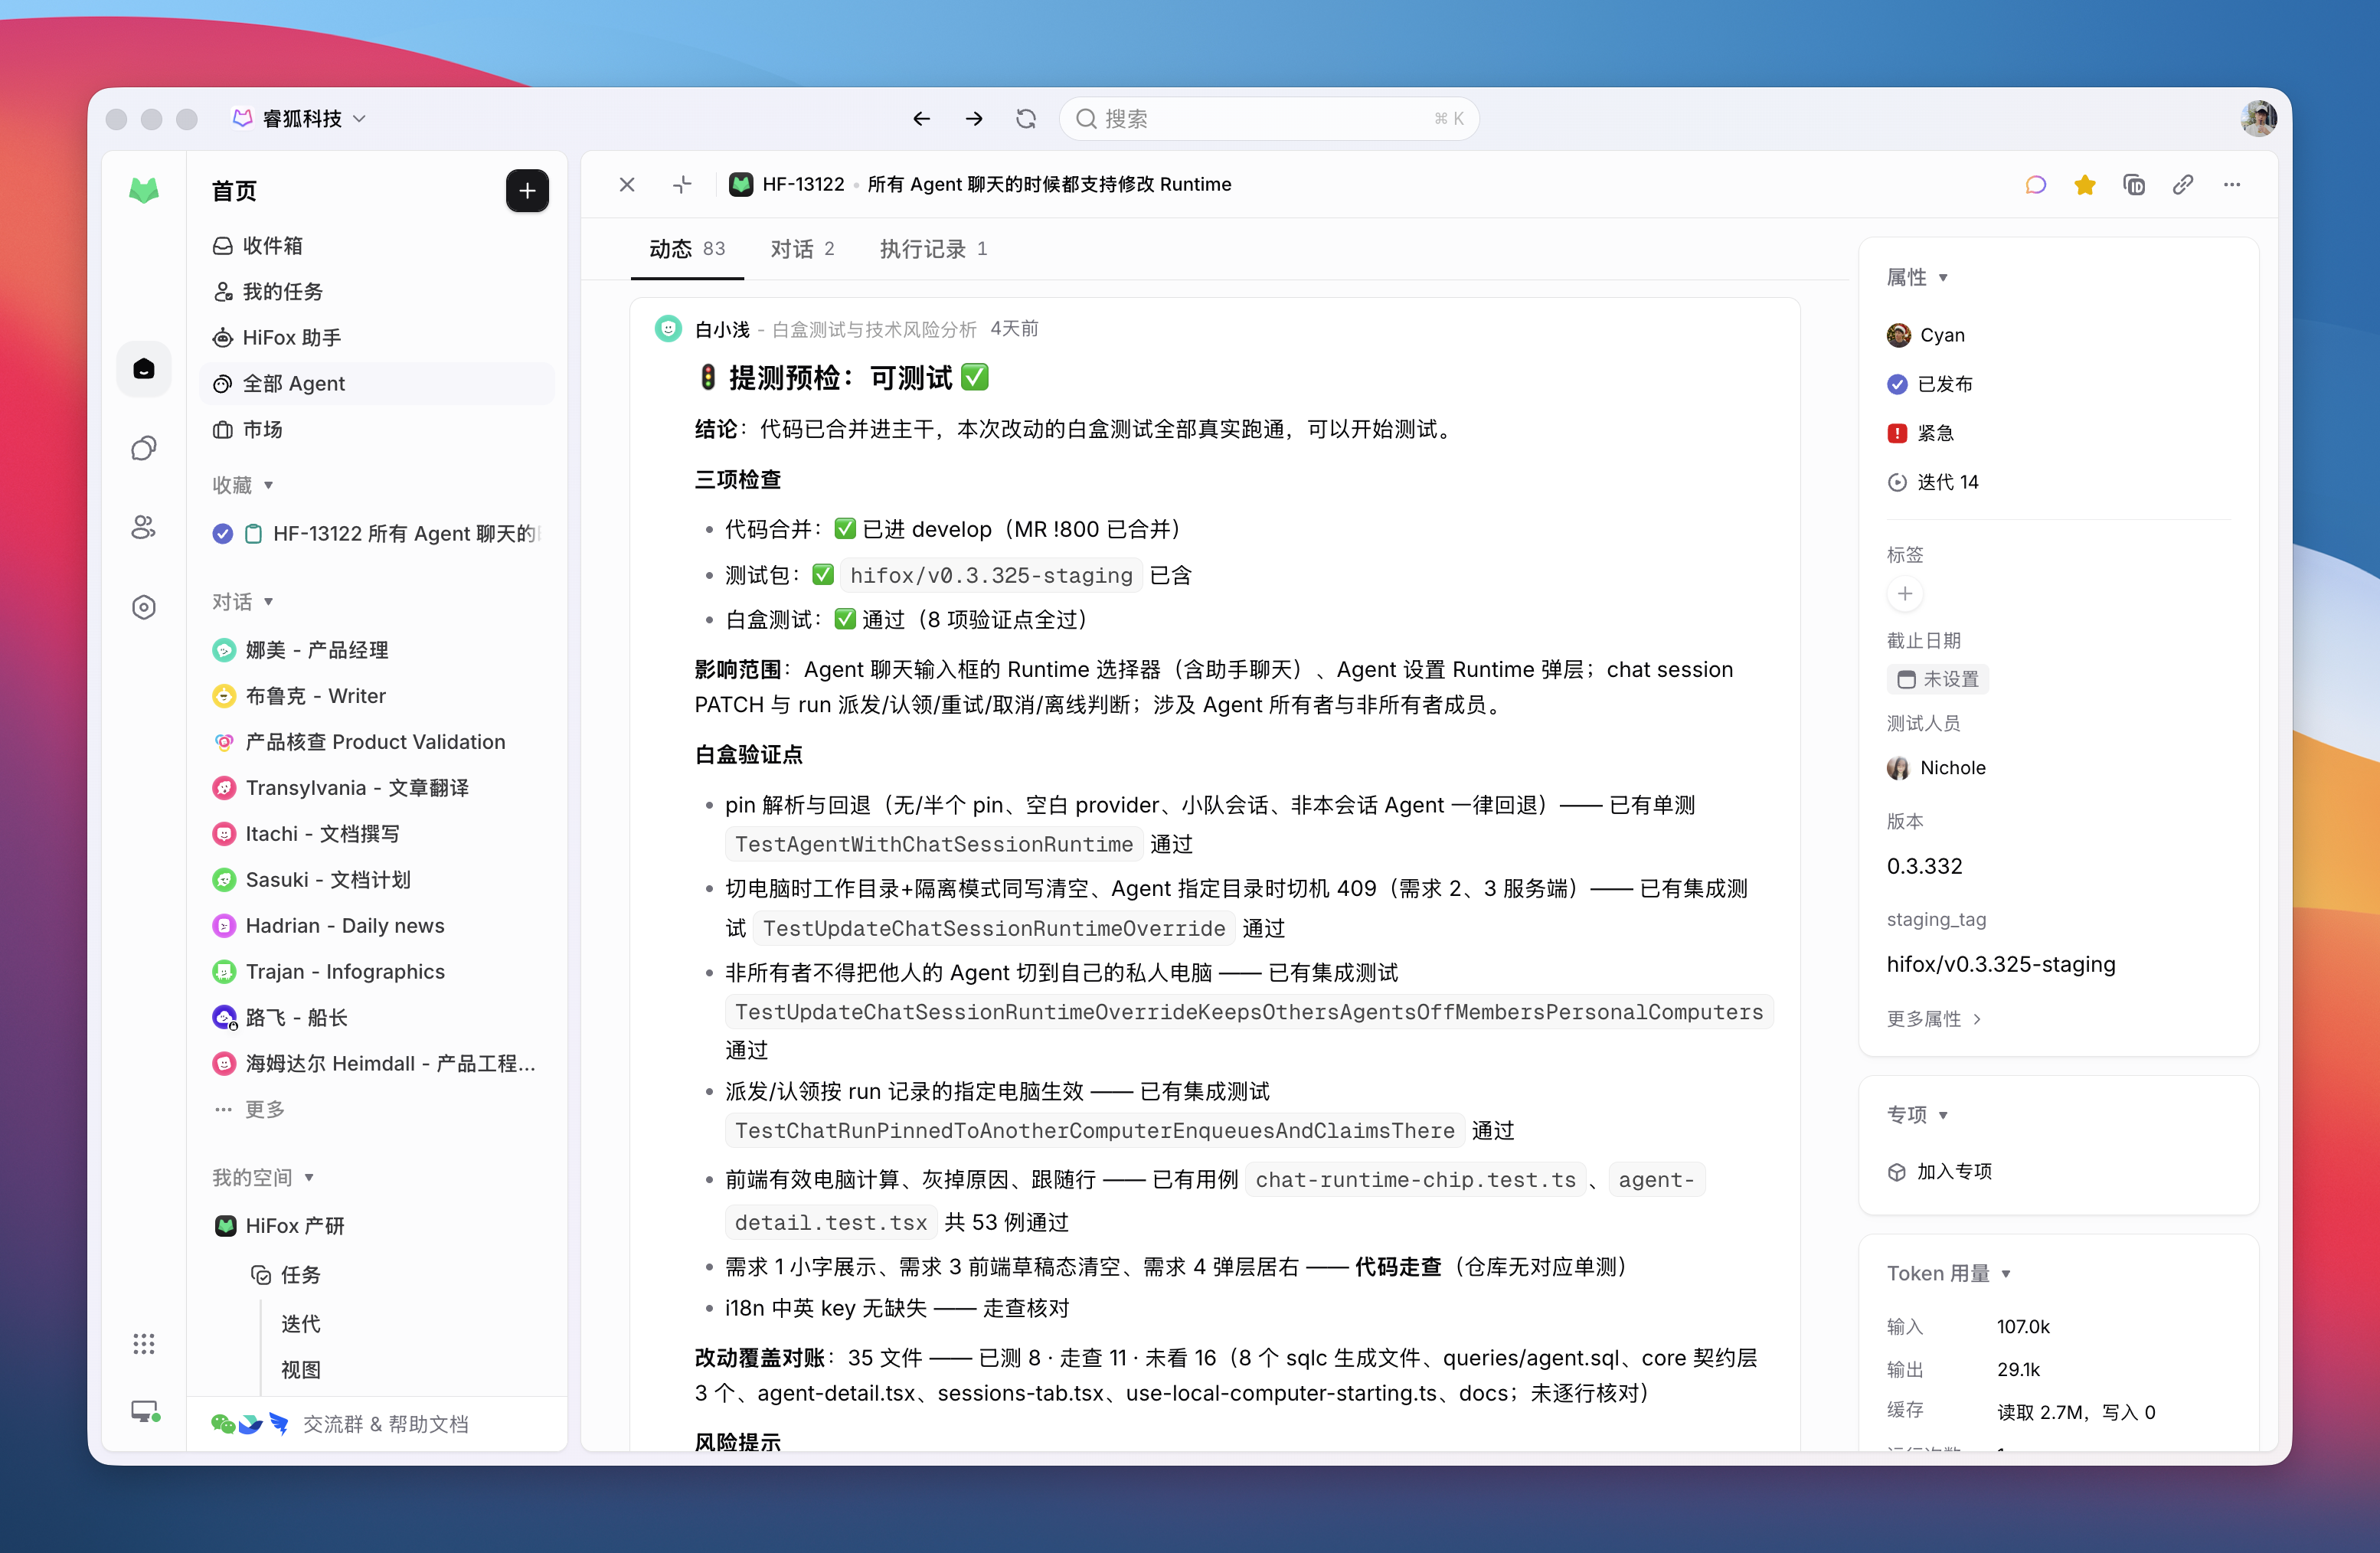
Task: Go forward with the right arrow
Action: click(x=974, y=119)
